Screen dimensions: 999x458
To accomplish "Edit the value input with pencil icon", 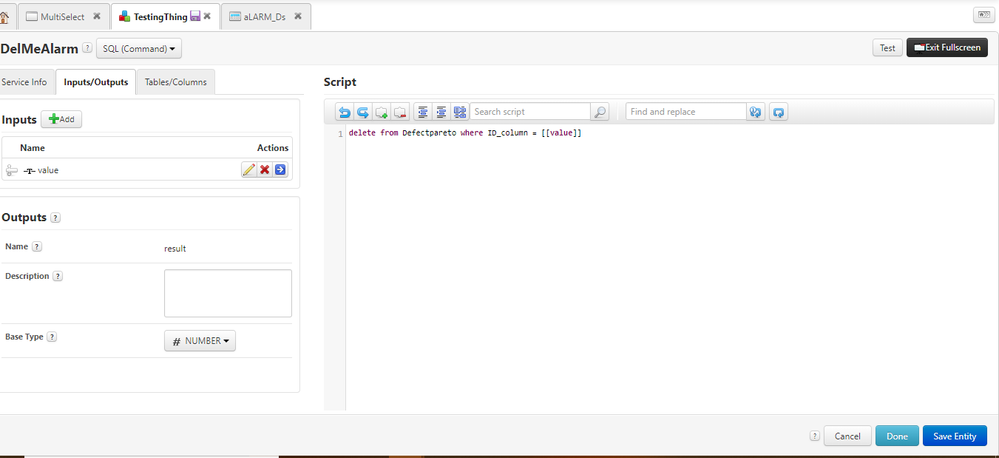I will [248, 170].
